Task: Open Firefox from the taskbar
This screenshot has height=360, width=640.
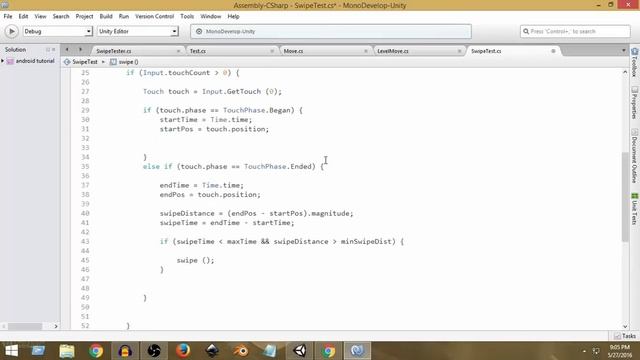Action: [x=183, y=351]
